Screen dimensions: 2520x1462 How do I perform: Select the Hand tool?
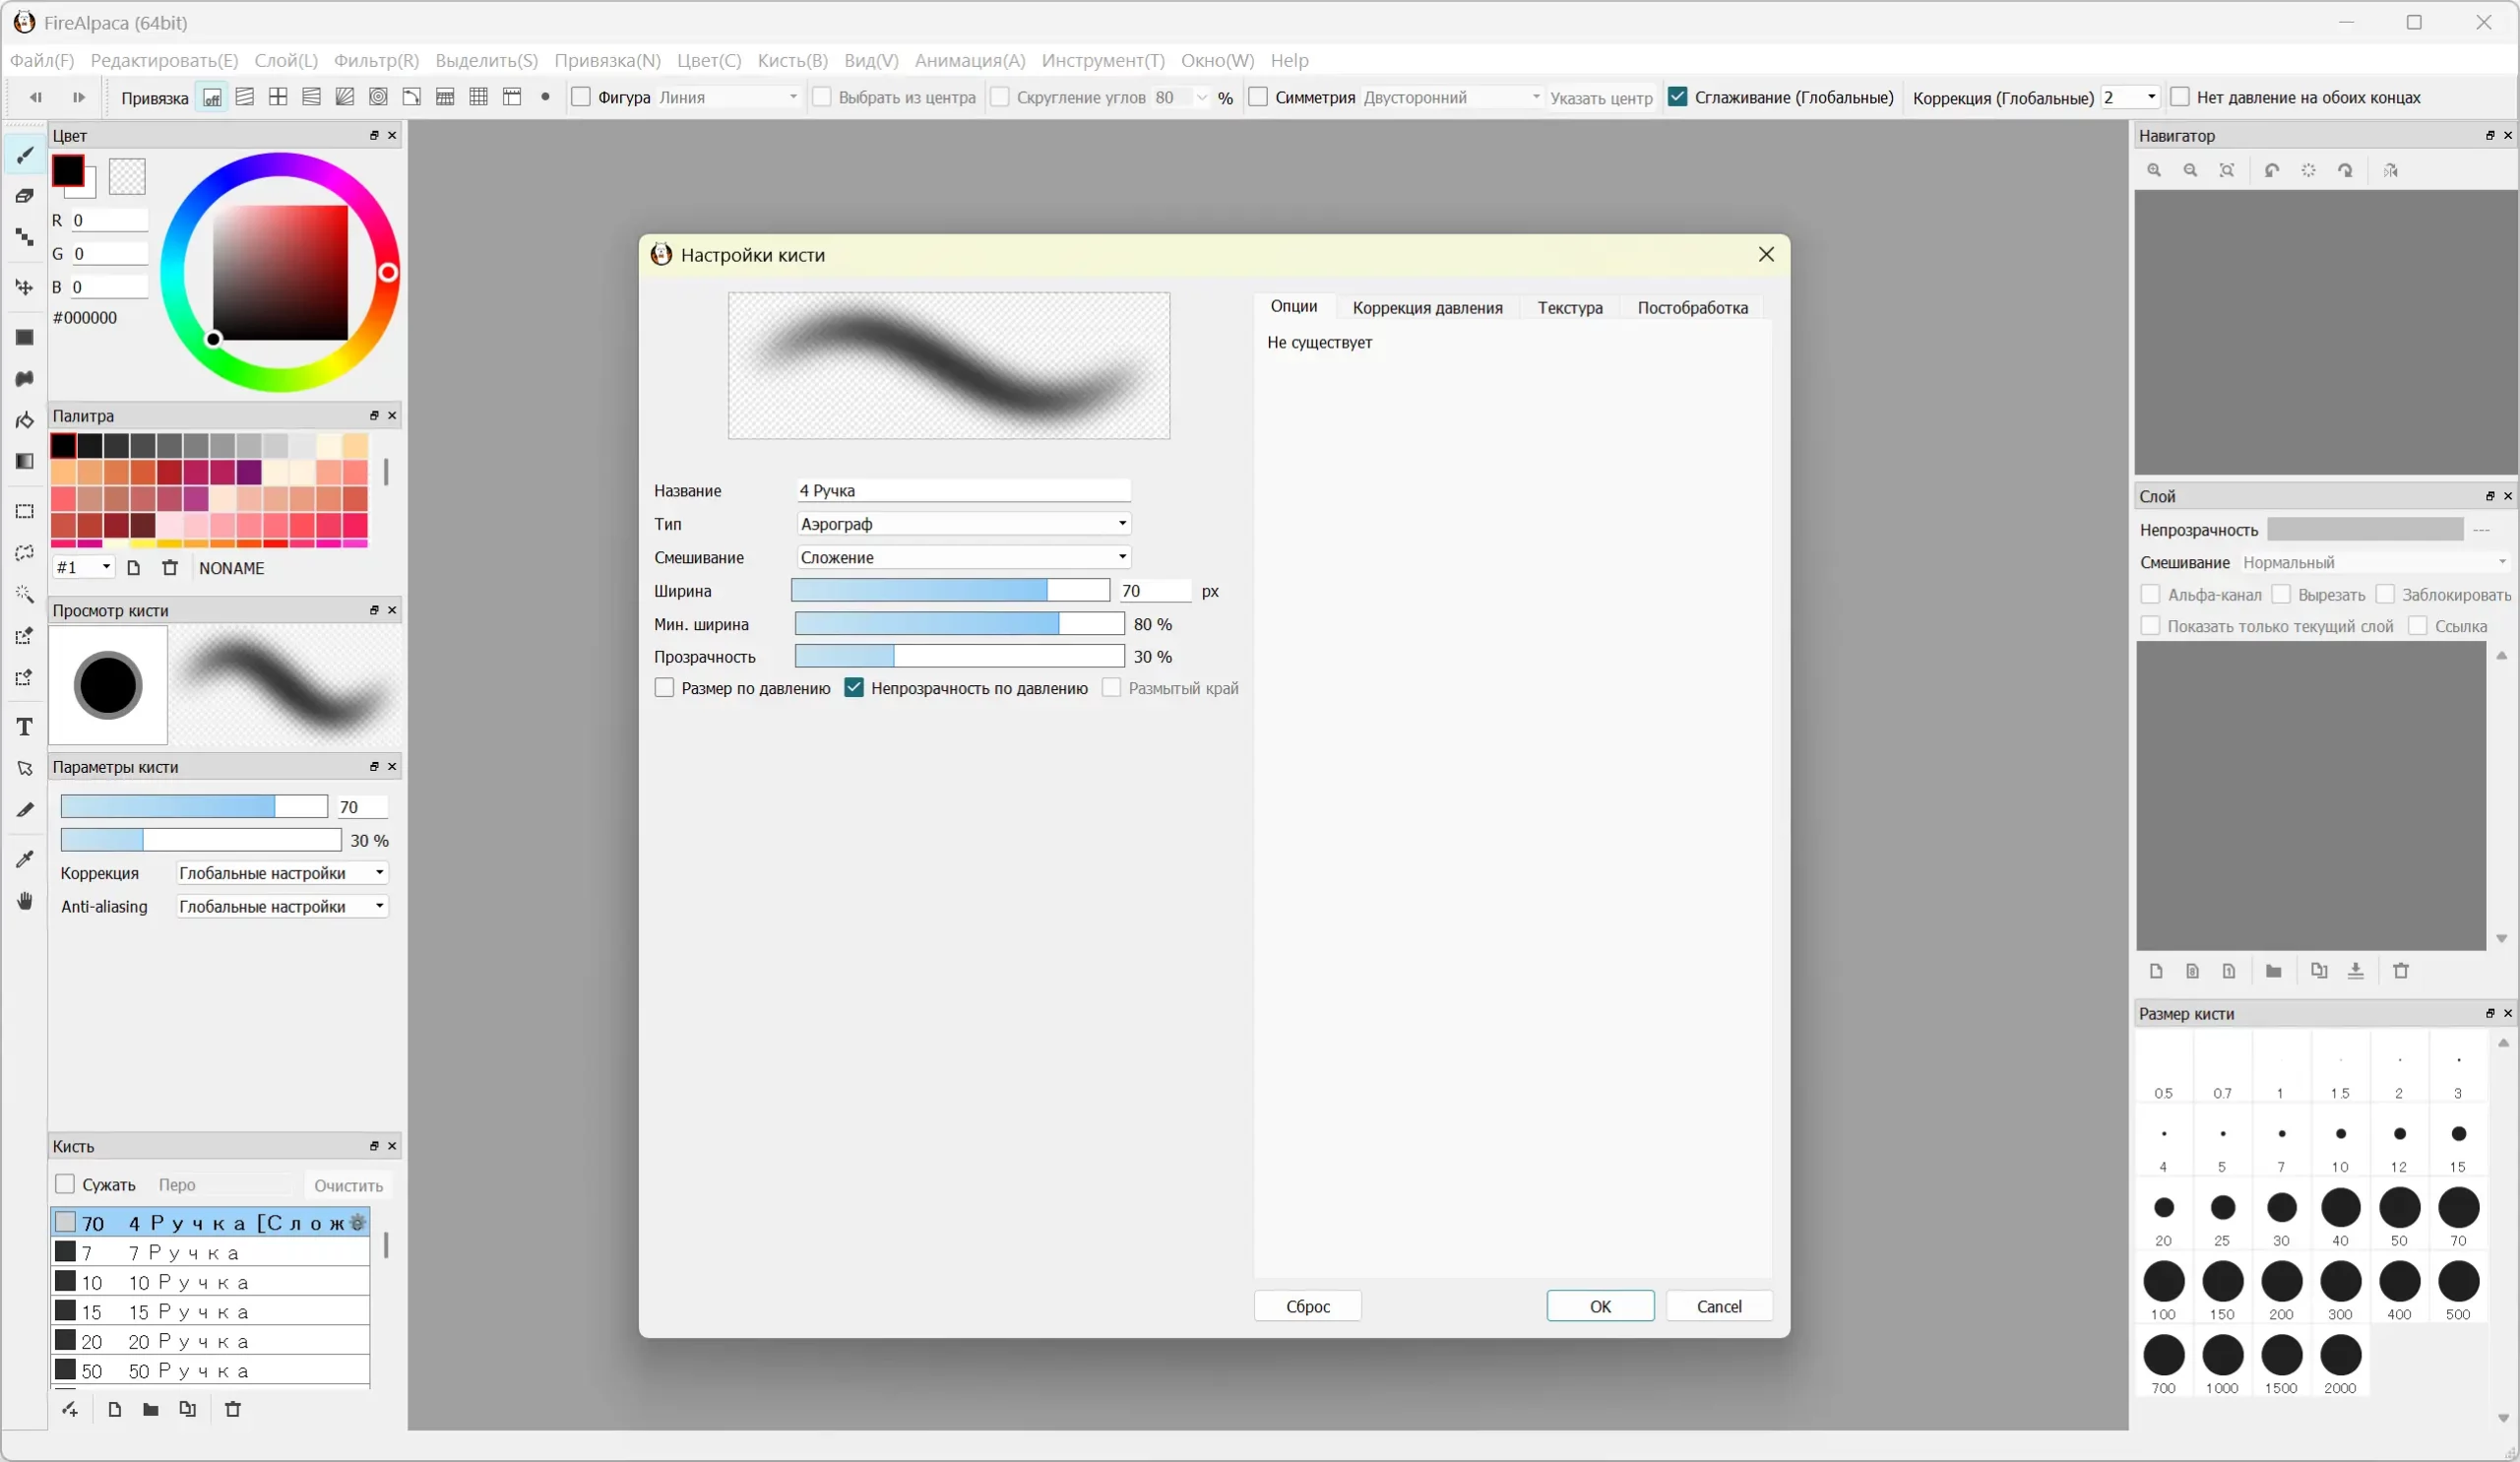[25, 901]
